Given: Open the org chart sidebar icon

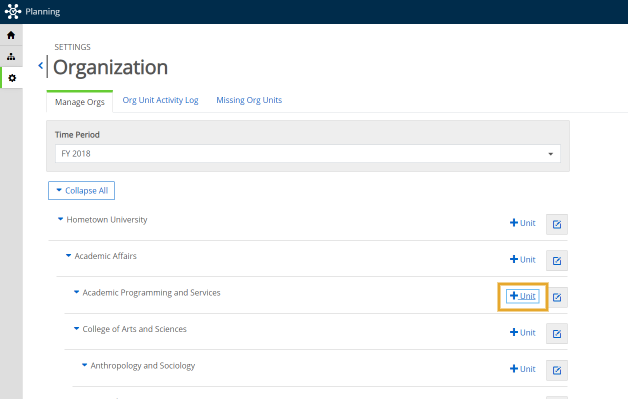Looking at the screenshot, I should [x=11, y=56].
